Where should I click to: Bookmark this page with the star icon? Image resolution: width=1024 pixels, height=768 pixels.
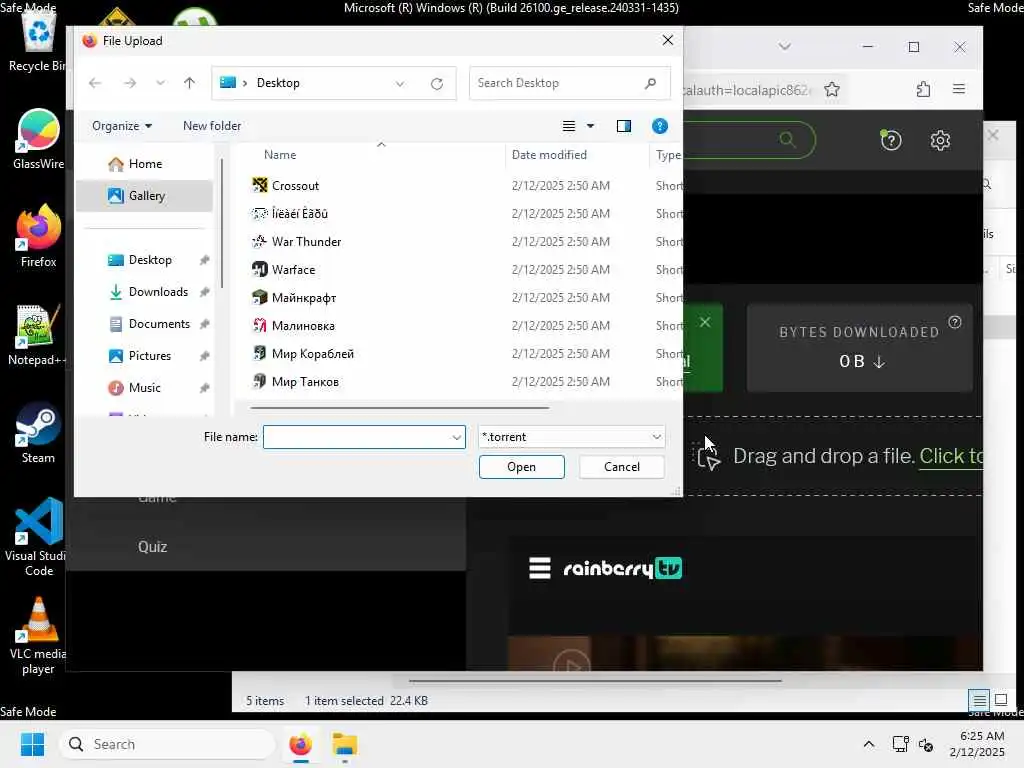(x=832, y=89)
